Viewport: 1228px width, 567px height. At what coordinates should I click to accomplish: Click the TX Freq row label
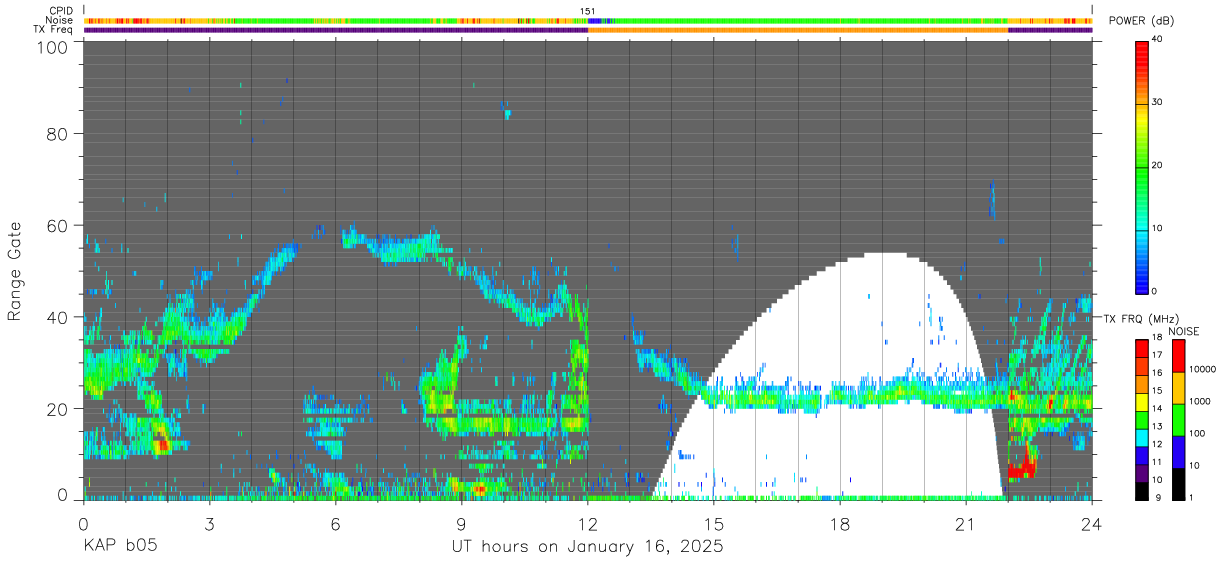coord(54,30)
